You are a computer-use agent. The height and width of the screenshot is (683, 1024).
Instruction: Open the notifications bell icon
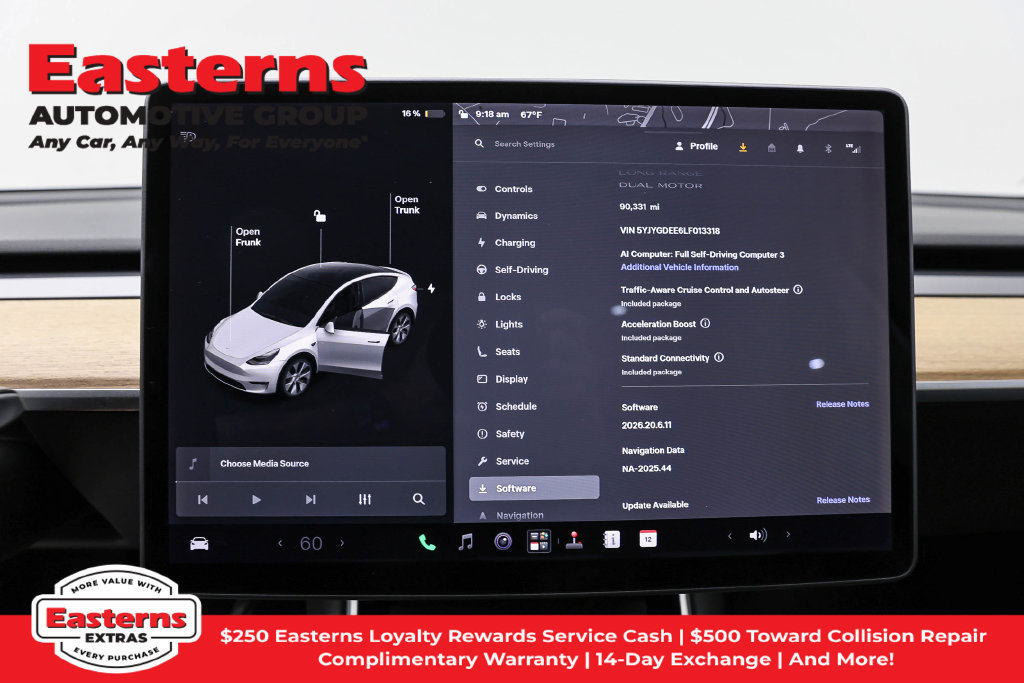click(799, 148)
